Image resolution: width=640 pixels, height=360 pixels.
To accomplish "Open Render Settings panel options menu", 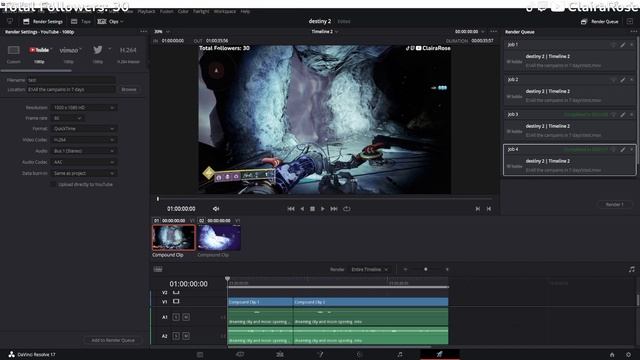I will click(143, 31).
